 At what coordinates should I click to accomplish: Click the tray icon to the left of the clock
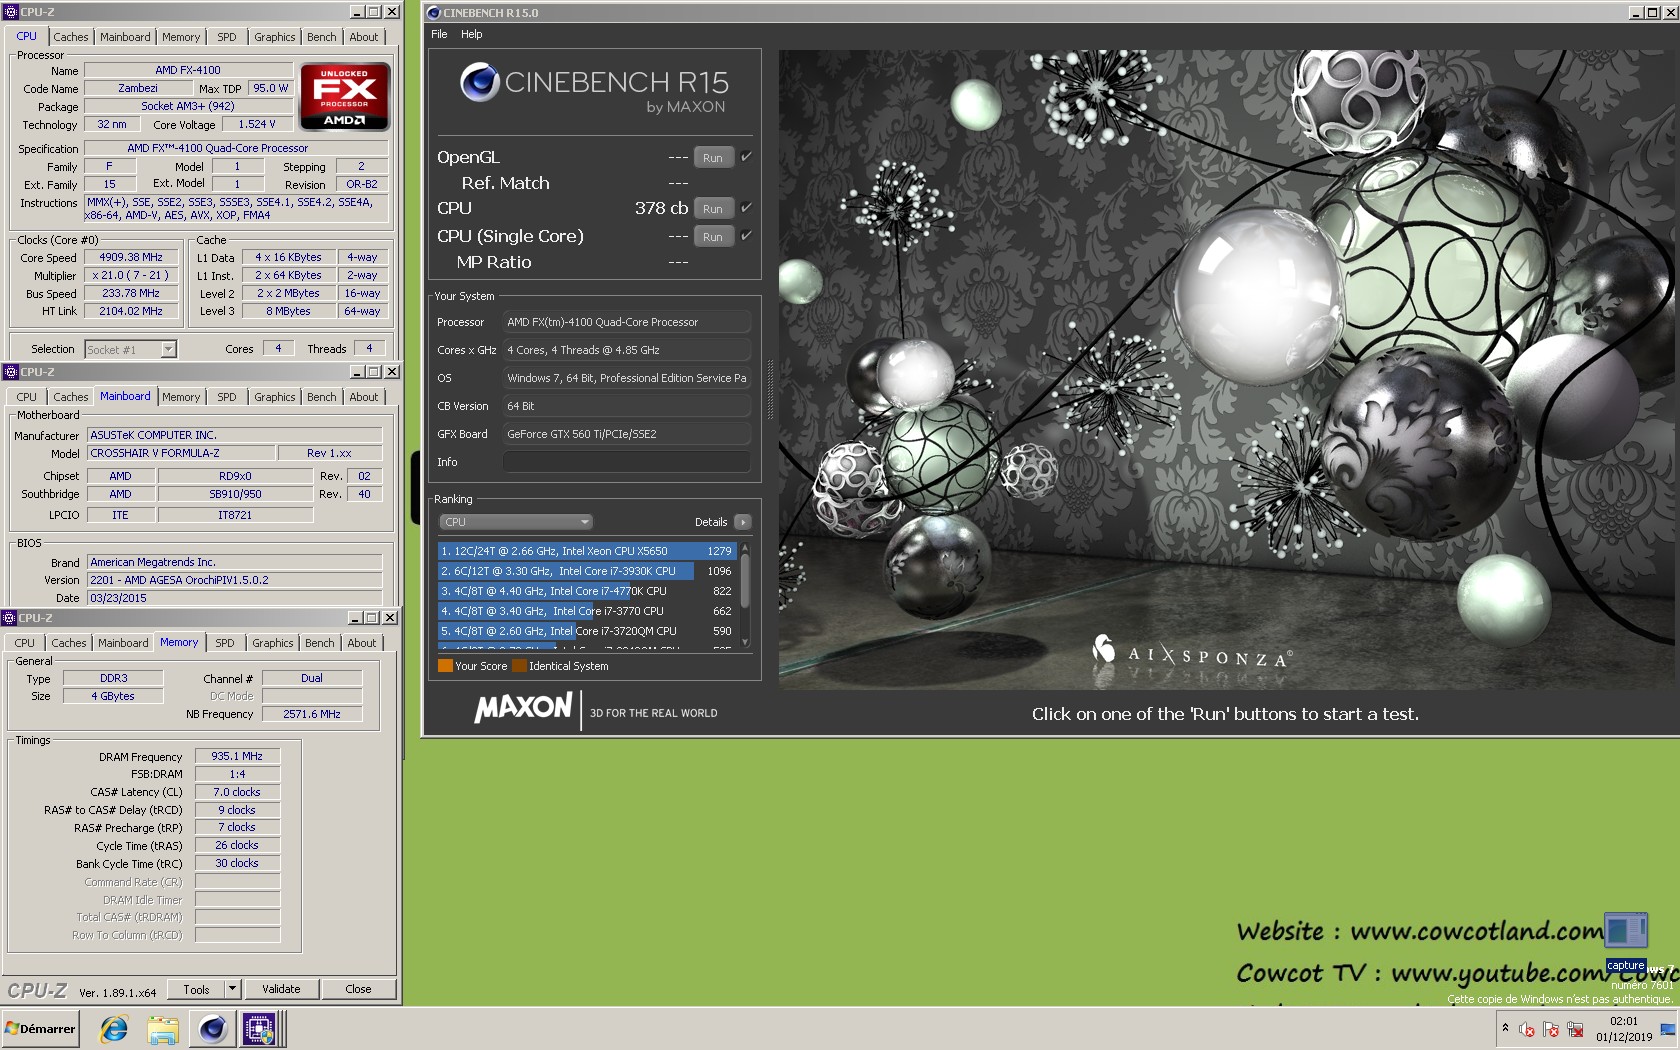click(1575, 1029)
